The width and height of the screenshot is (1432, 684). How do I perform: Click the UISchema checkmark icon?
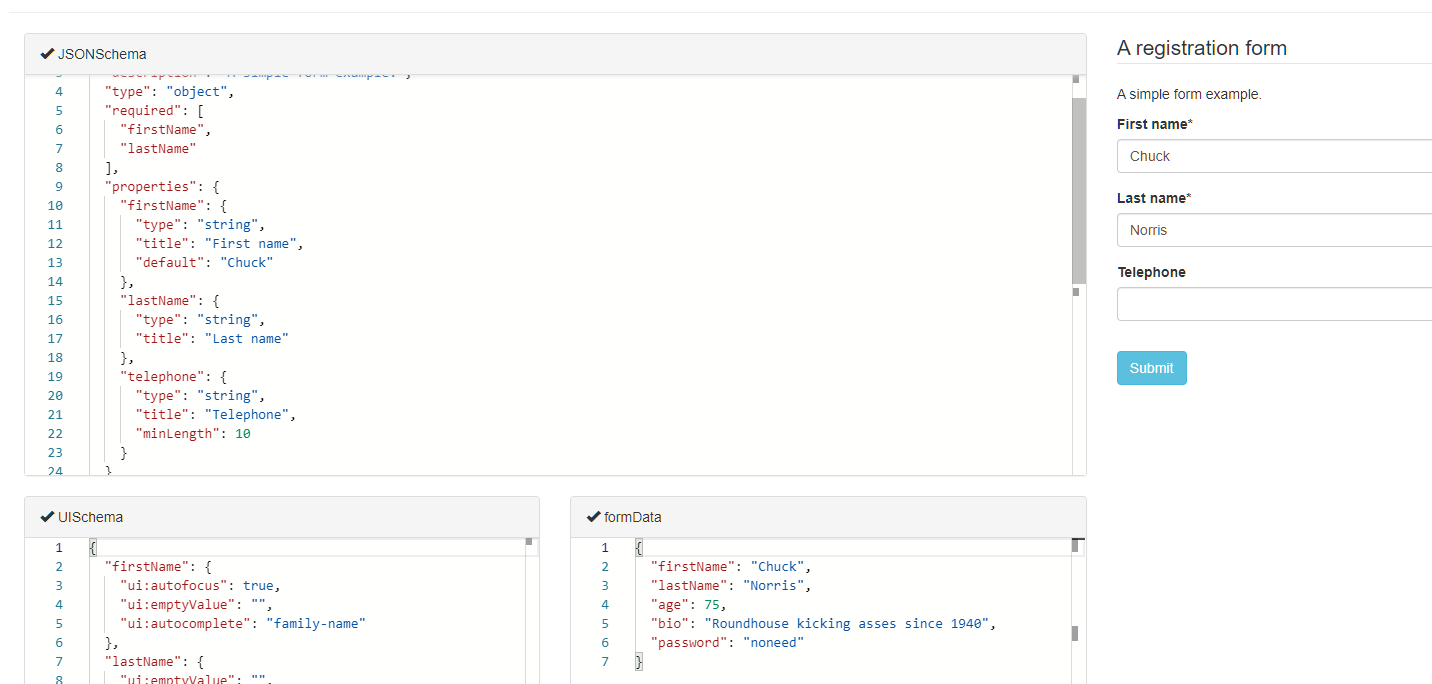47,517
